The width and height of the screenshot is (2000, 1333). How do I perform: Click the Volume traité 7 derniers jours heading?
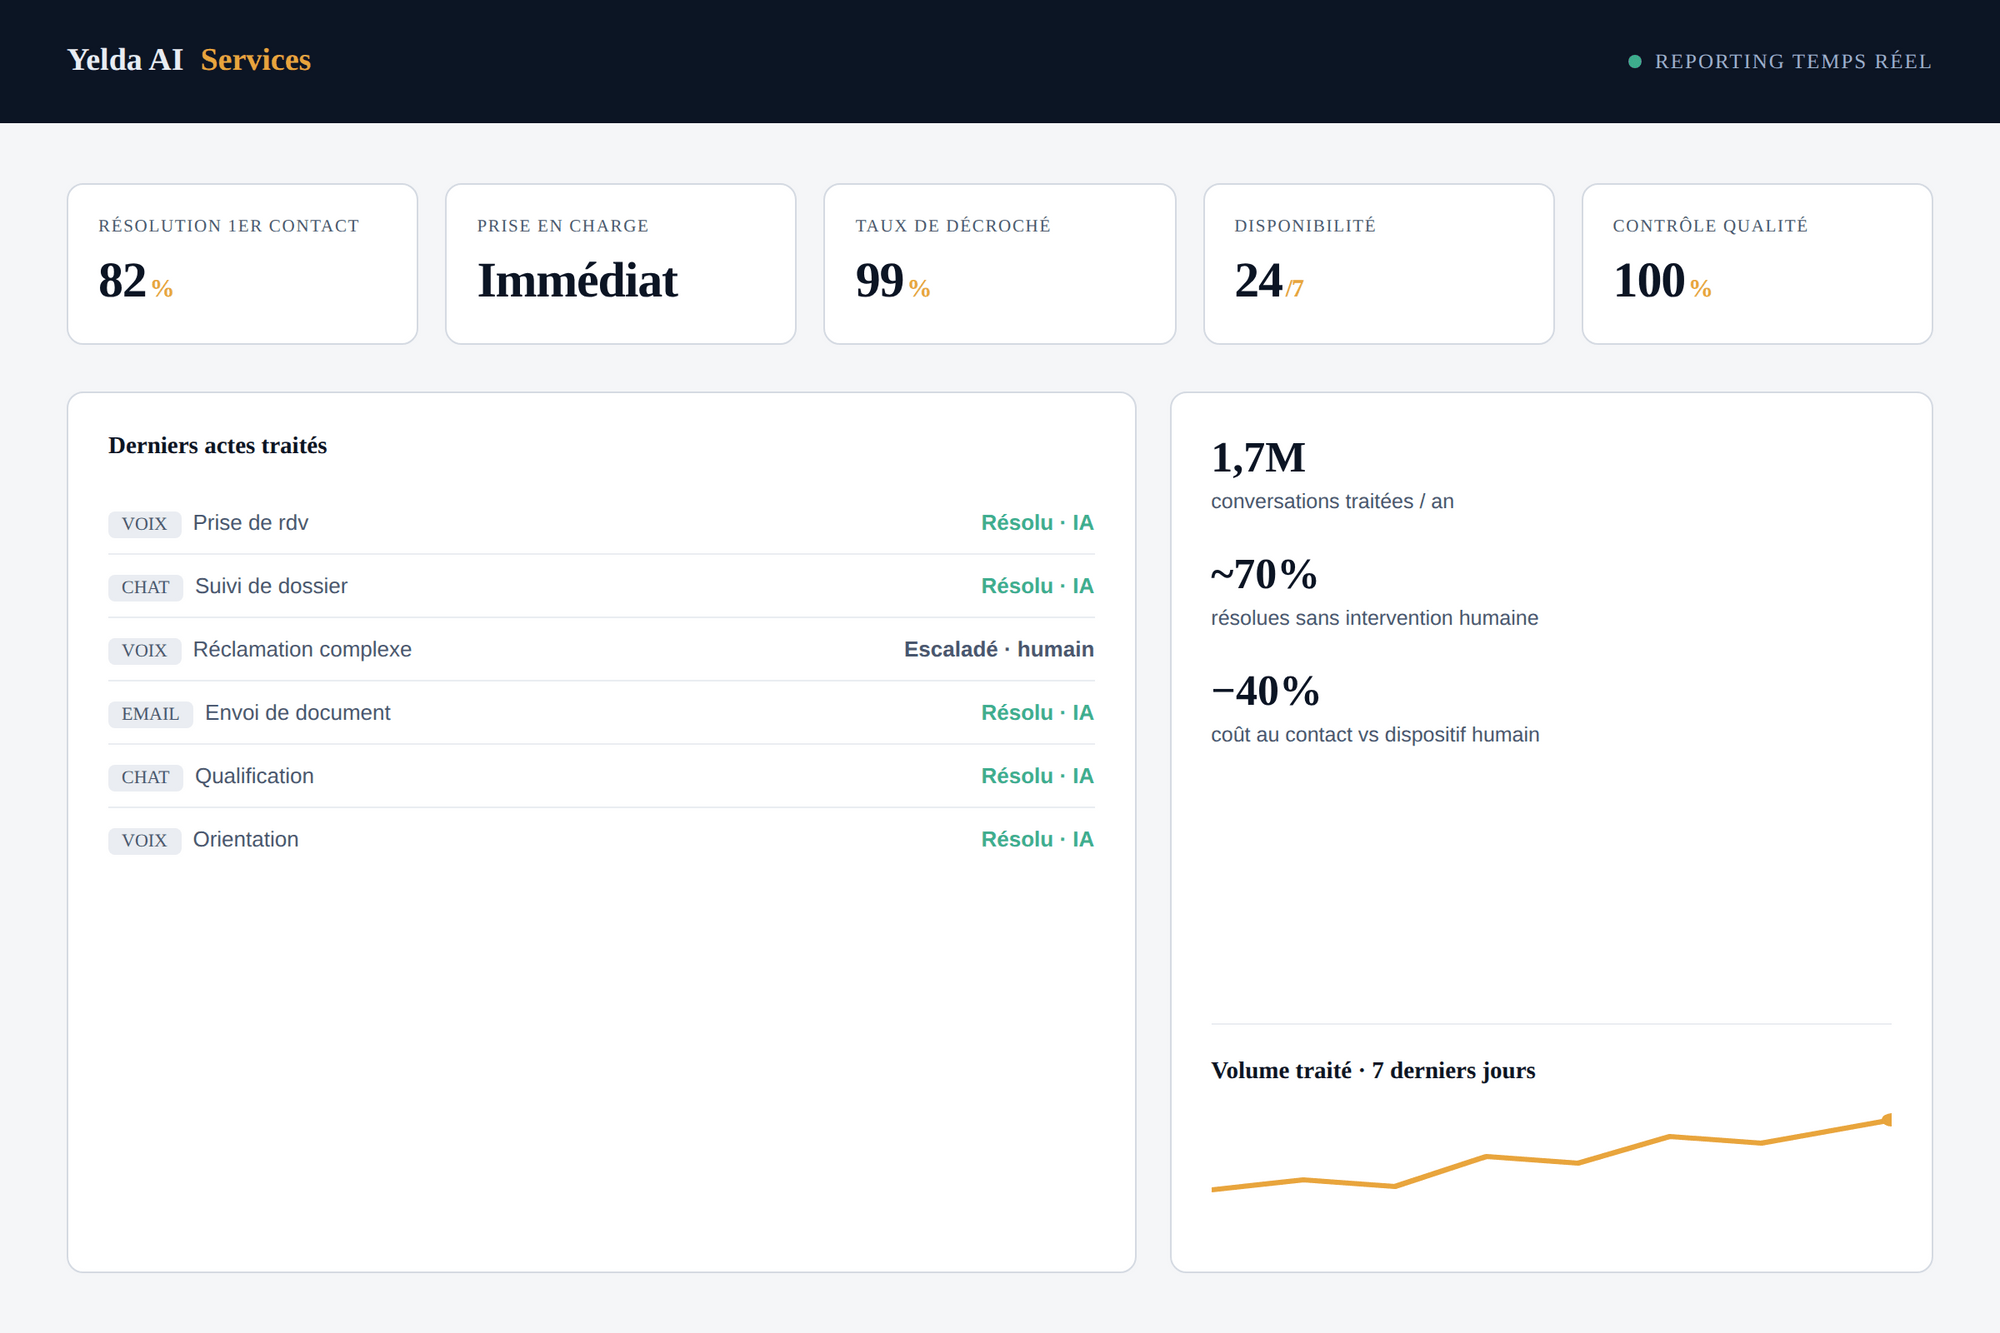[1373, 1070]
